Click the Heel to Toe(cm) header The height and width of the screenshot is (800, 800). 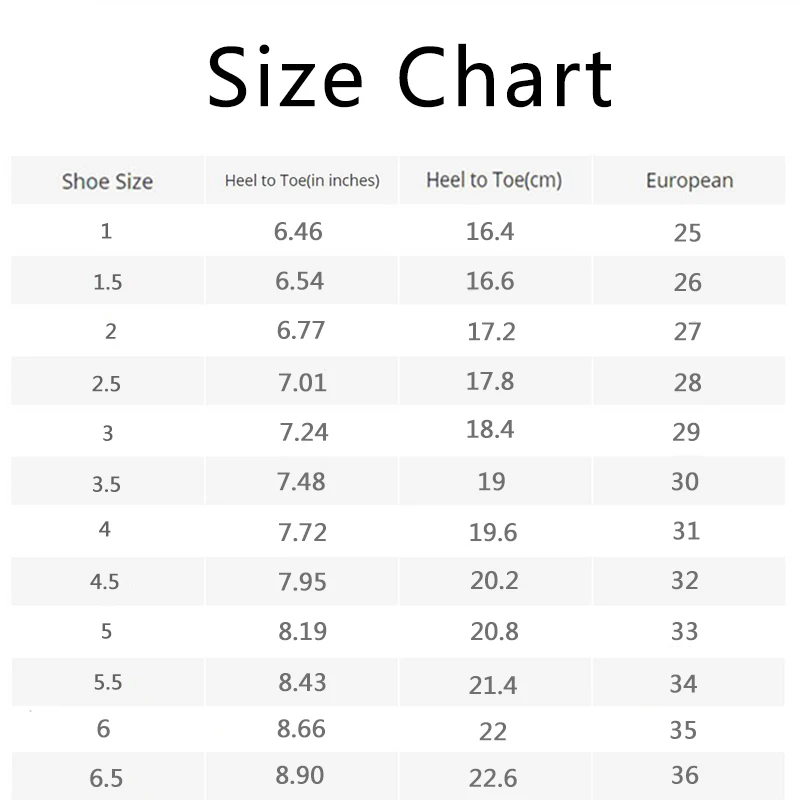pyautogui.click(x=494, y=180)
